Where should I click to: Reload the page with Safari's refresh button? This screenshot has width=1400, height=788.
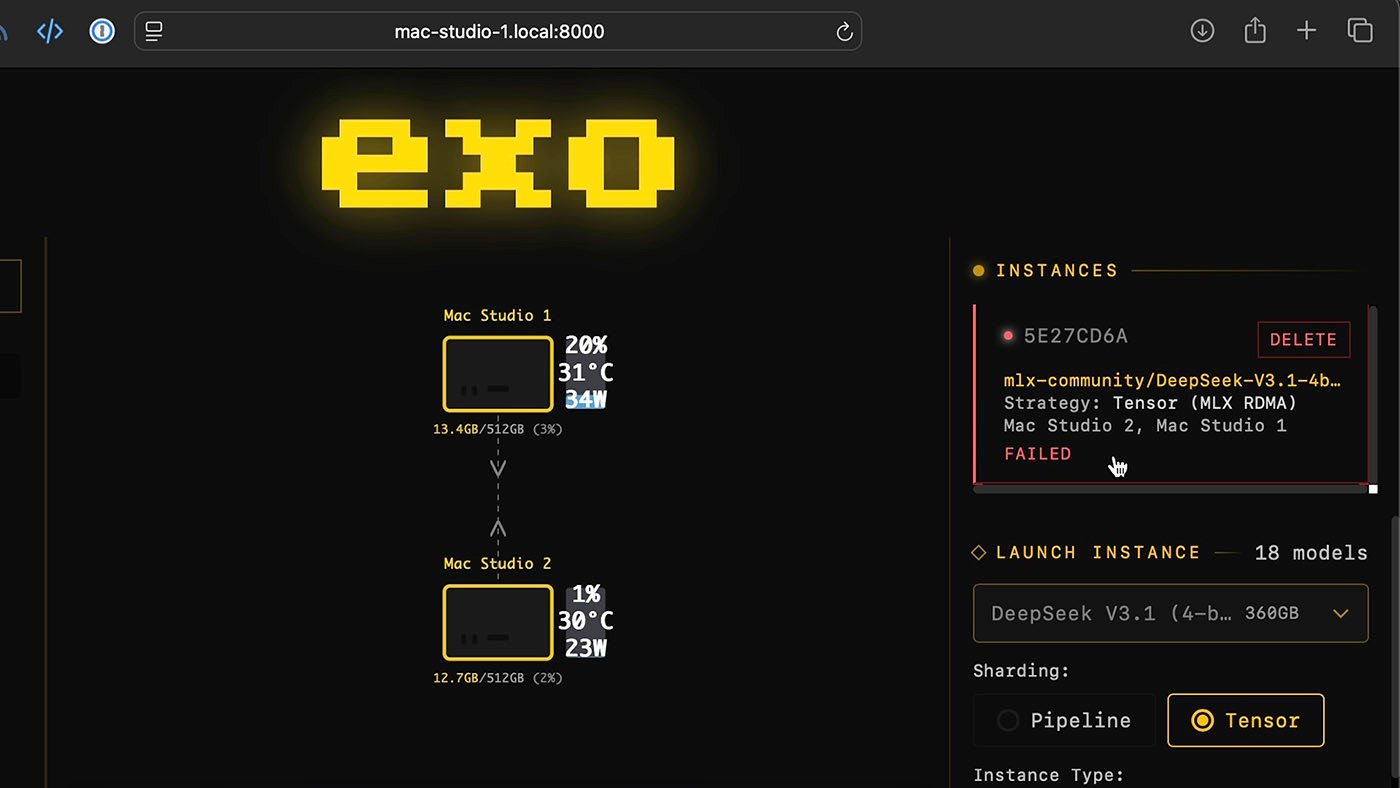(843, 31)
